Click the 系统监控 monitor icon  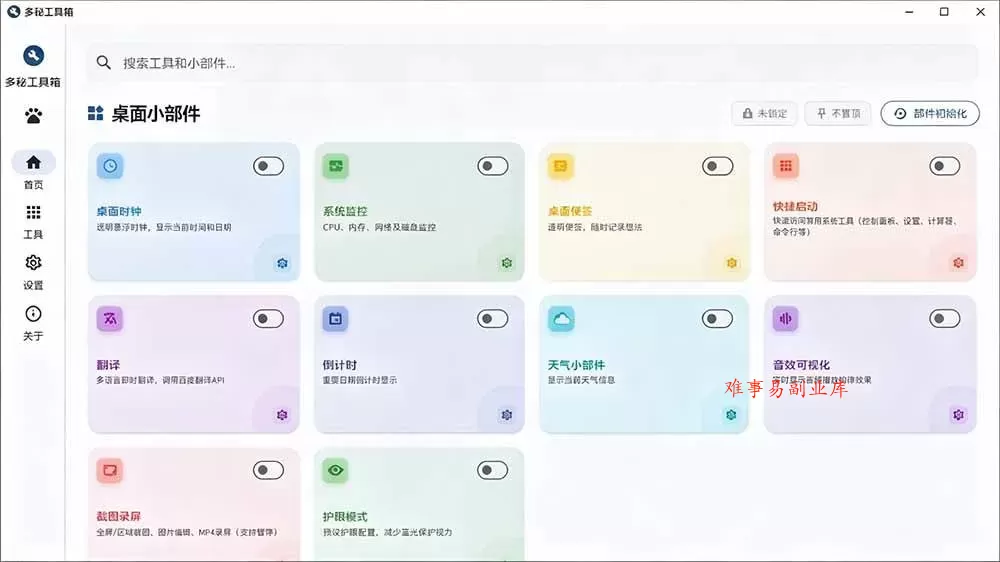tap(335, 166)
